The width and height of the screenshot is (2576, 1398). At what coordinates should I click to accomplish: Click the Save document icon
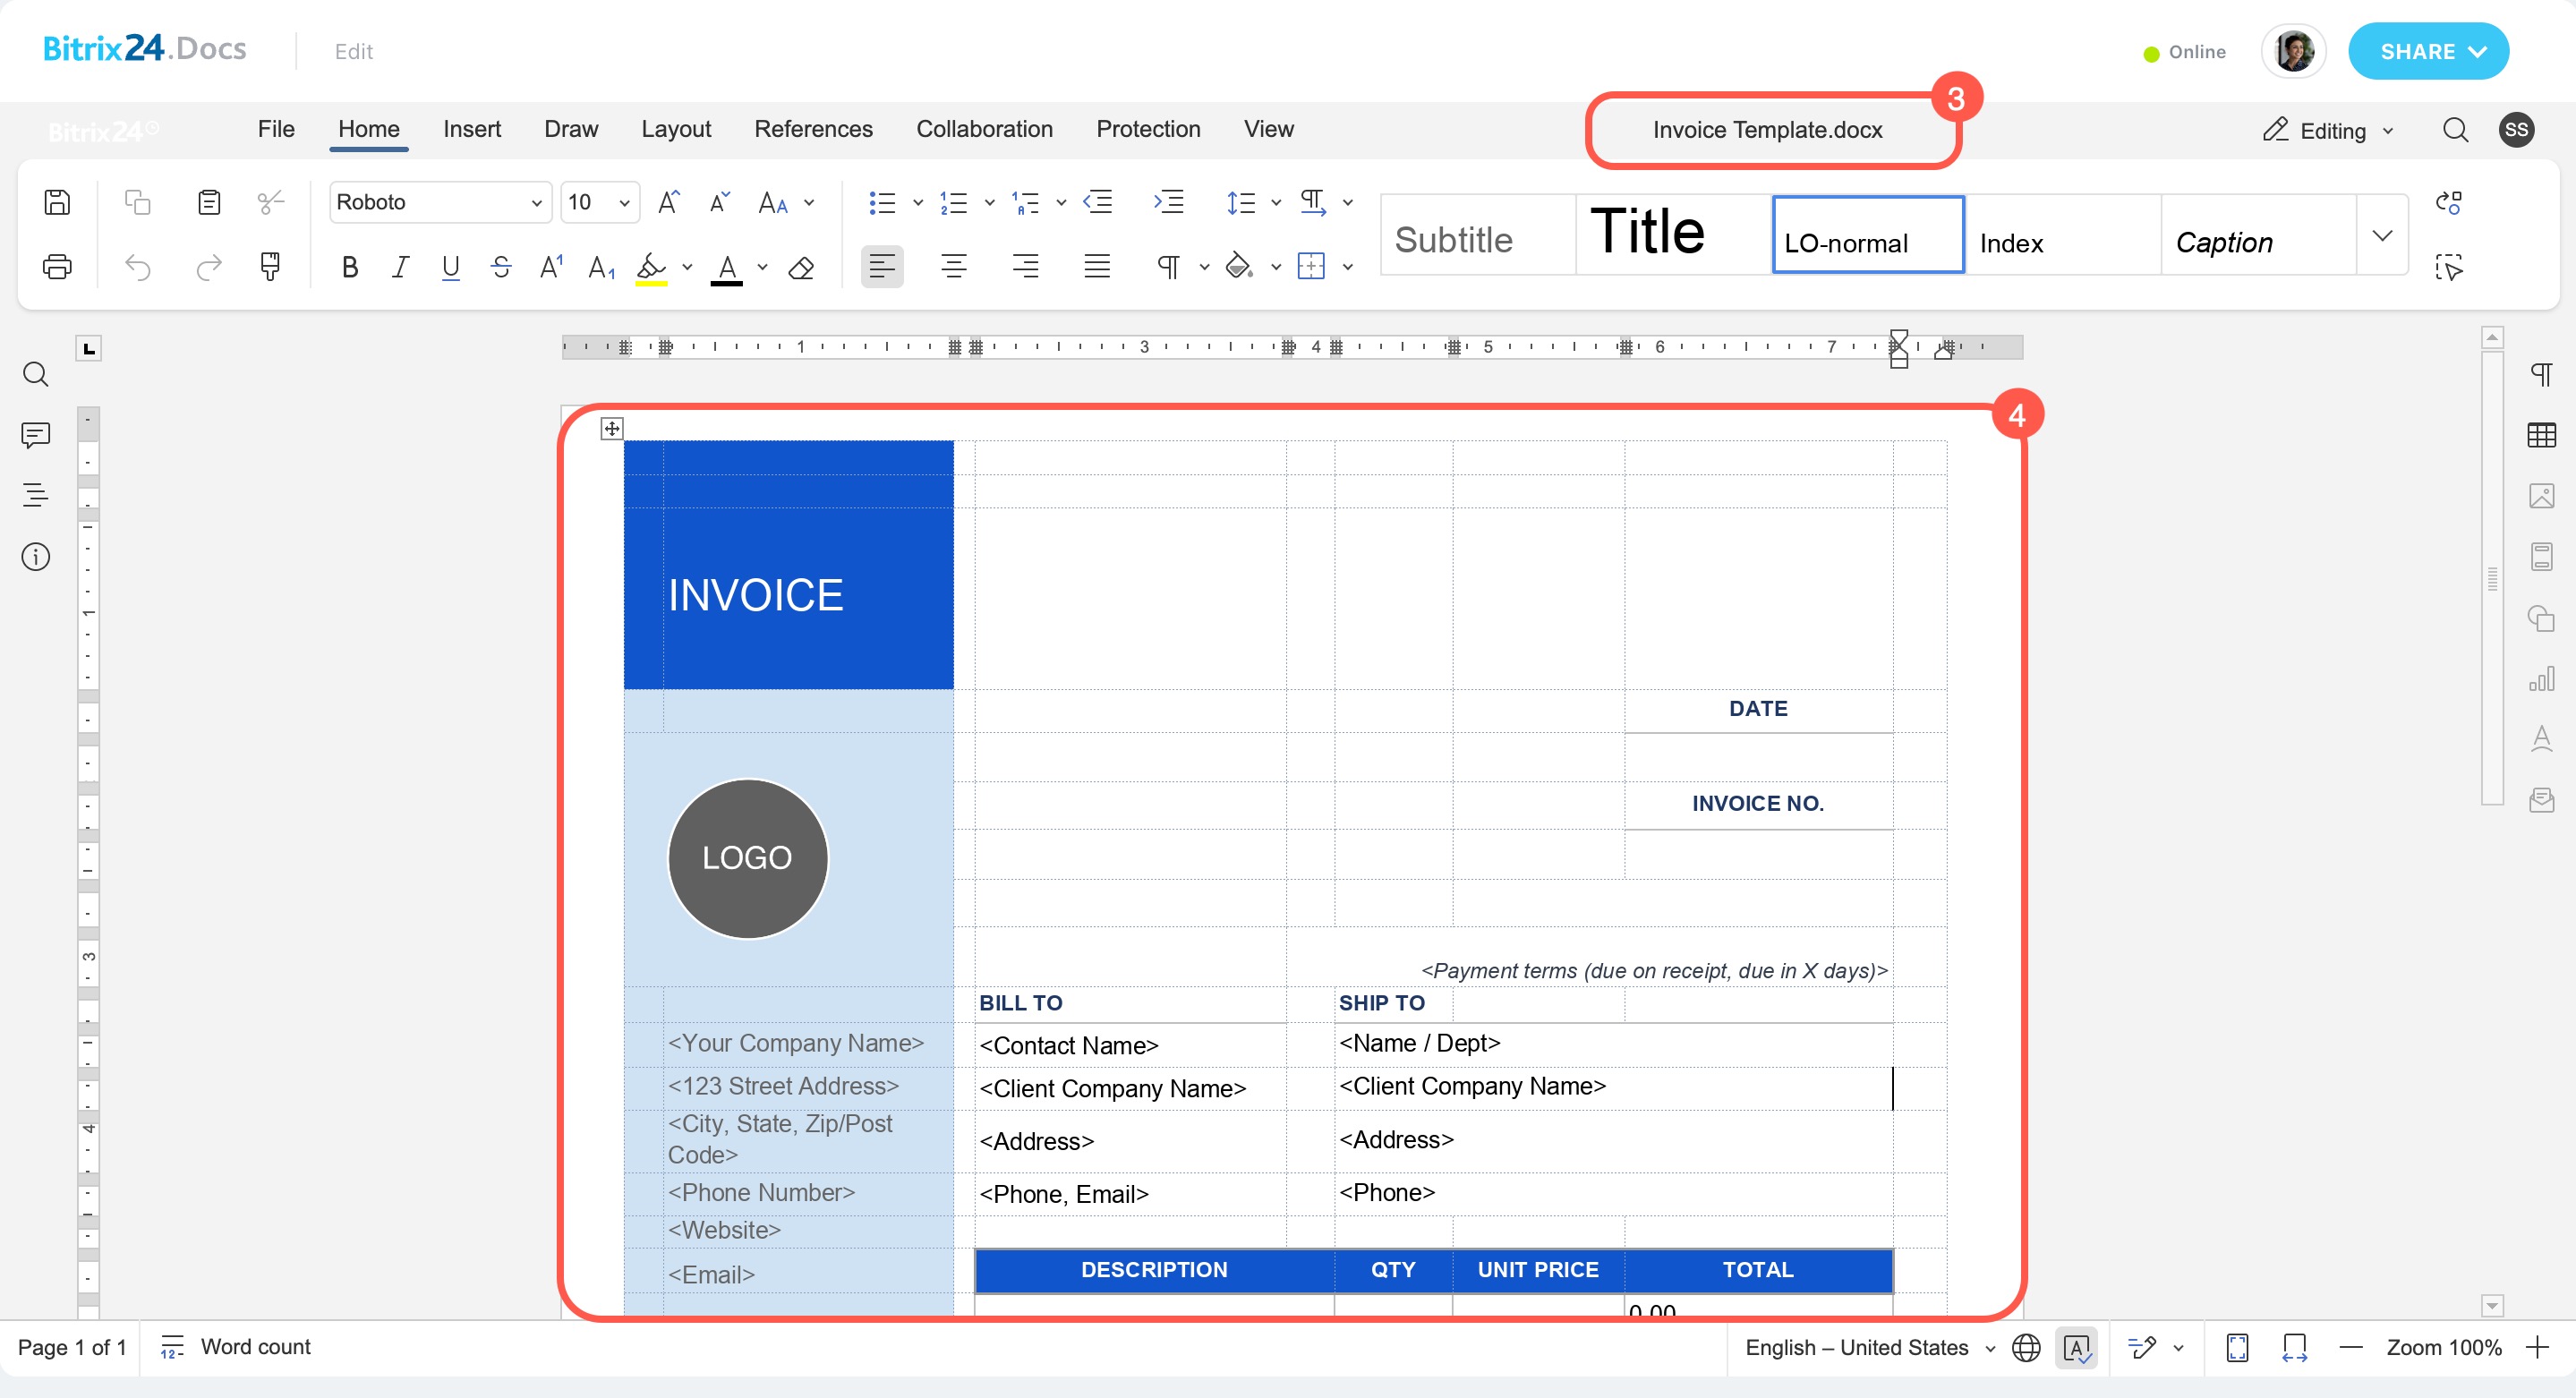click(57, 202)
